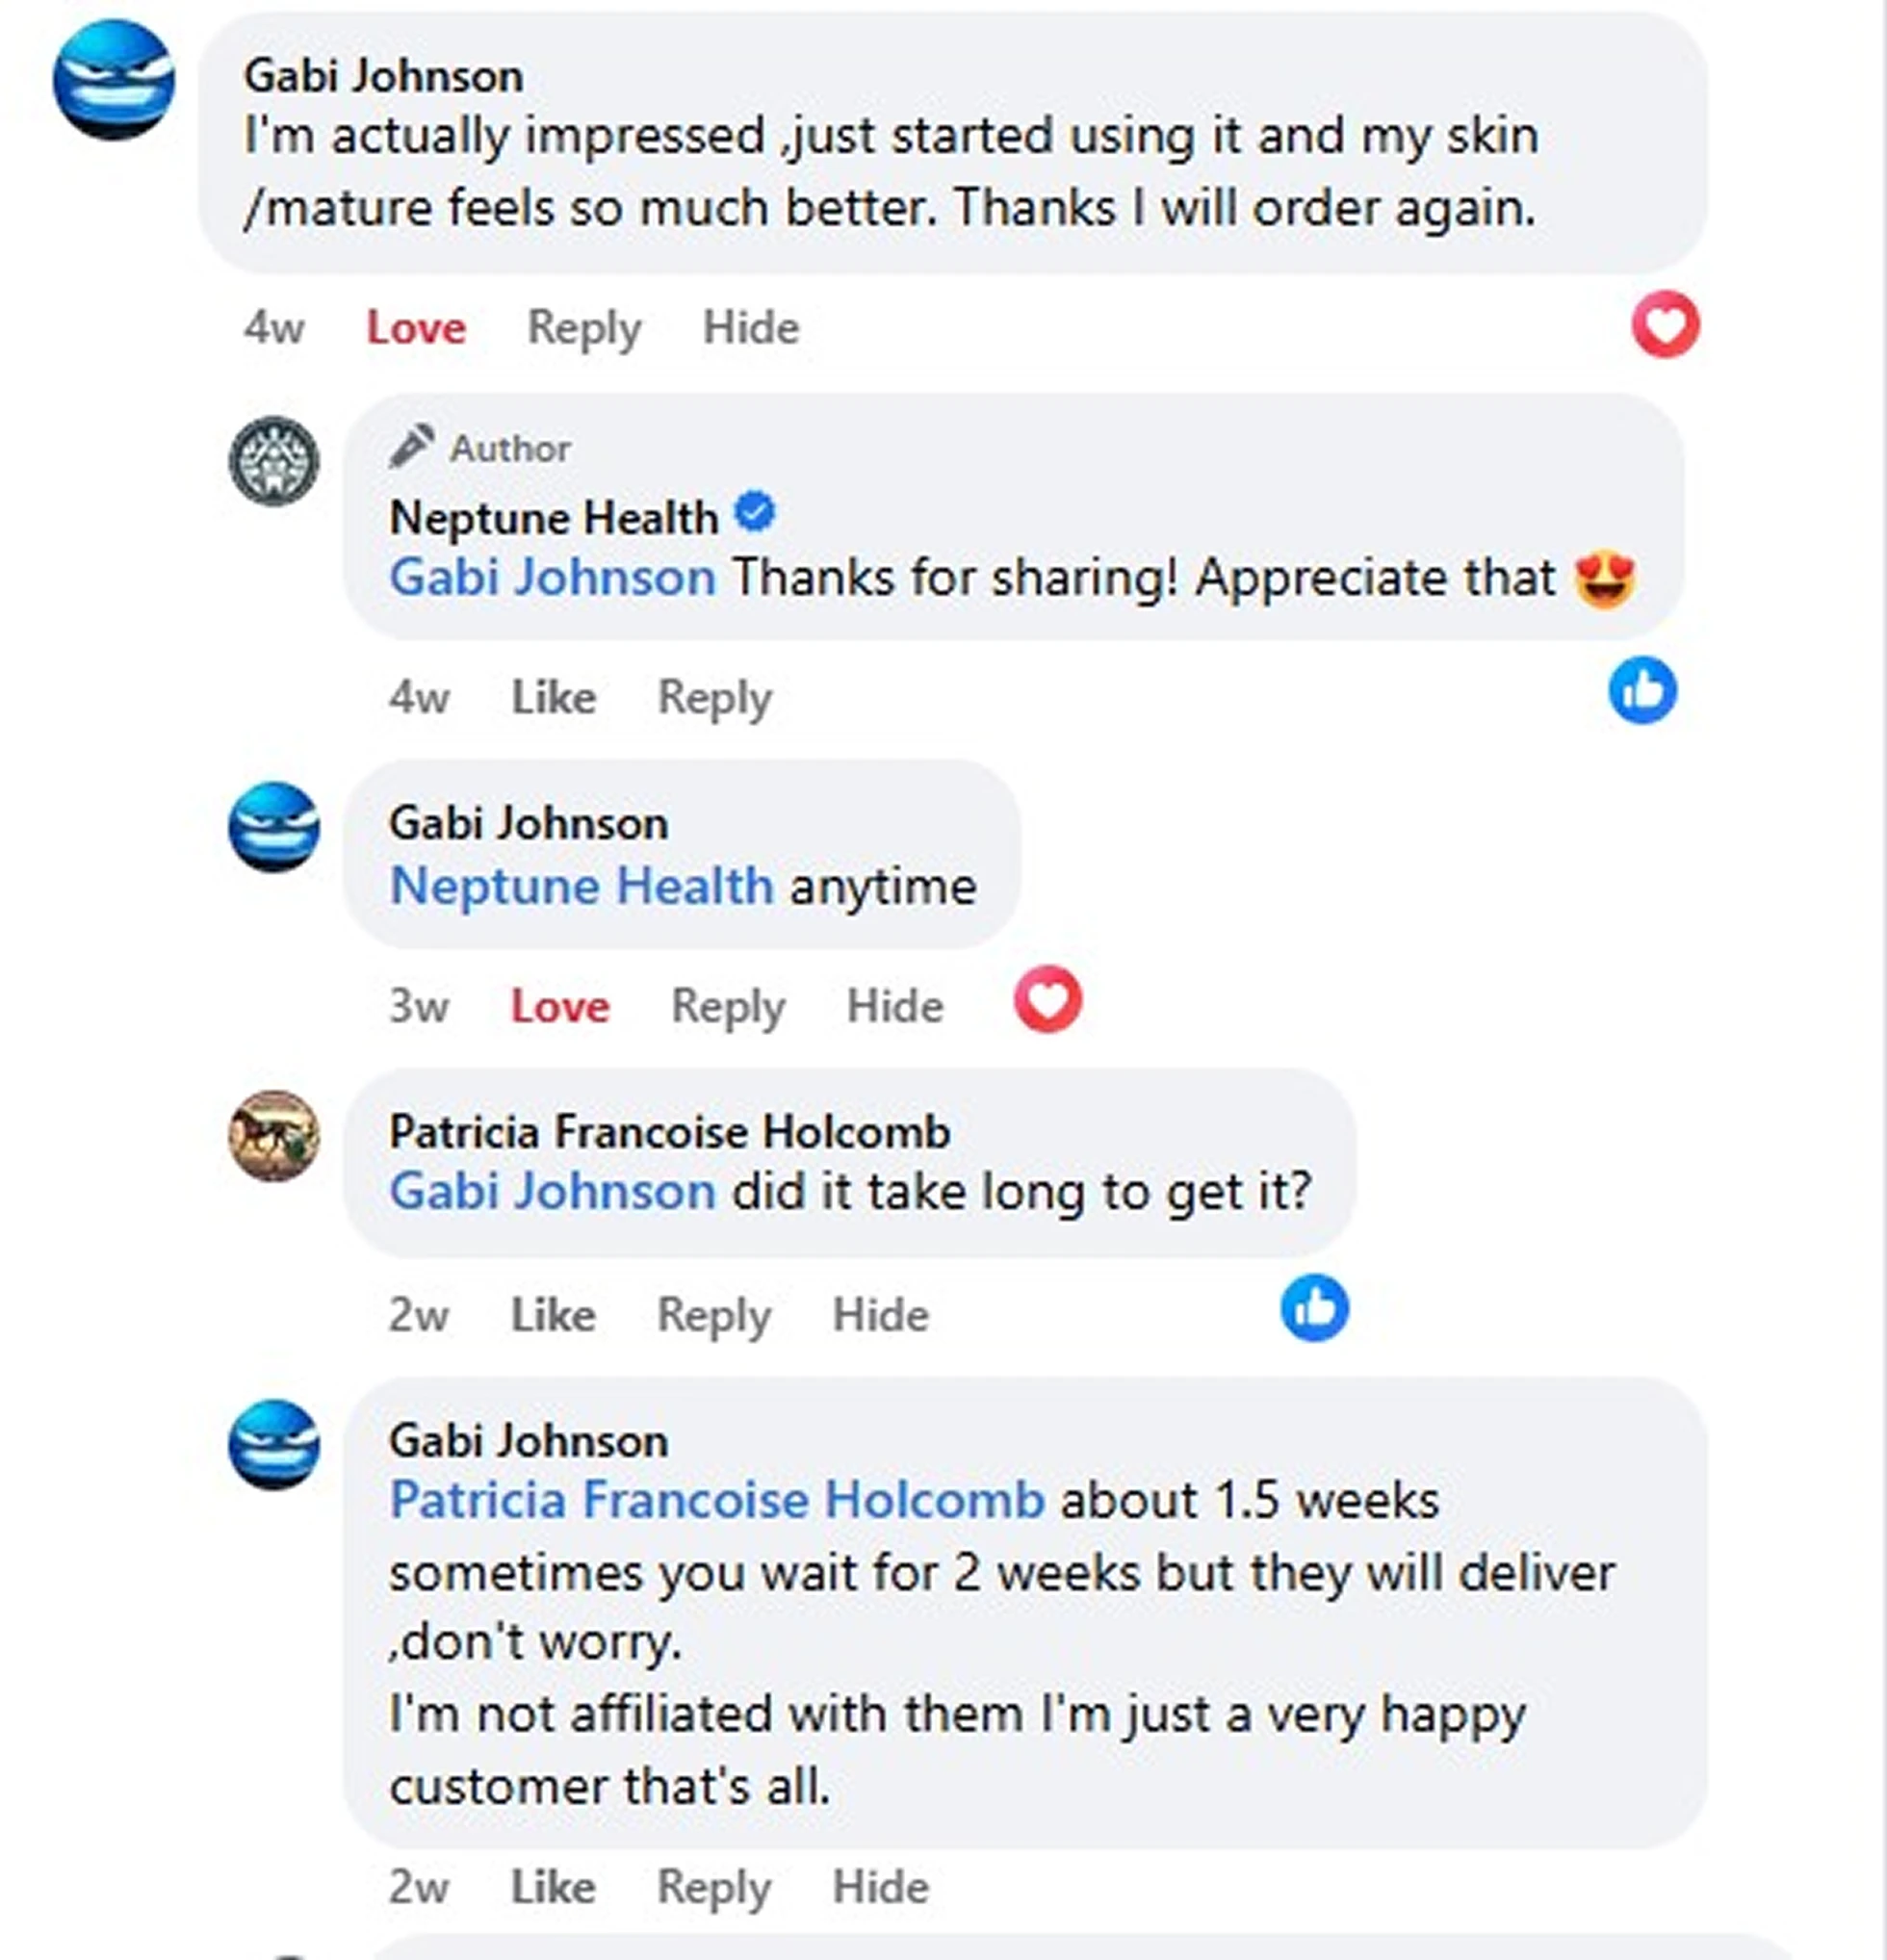Like Neptune Health's 'Thanks for sharing' reply
1887x1960 pixels.
click(x=553, y=697)
